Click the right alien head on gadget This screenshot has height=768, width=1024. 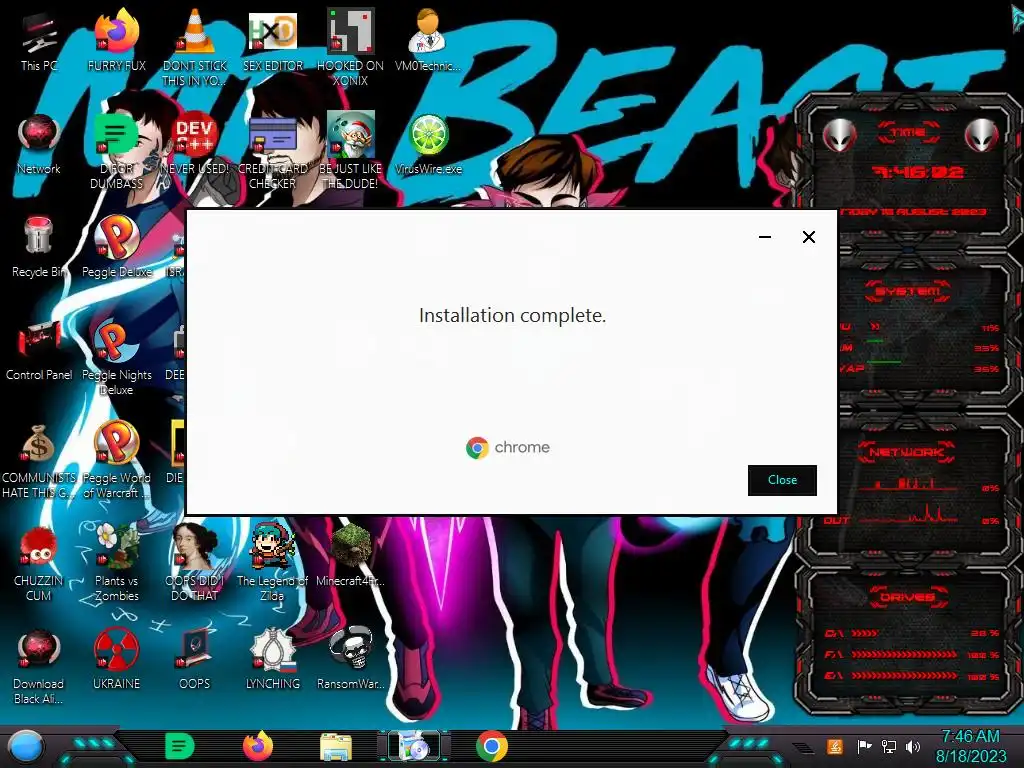[982, 136]
